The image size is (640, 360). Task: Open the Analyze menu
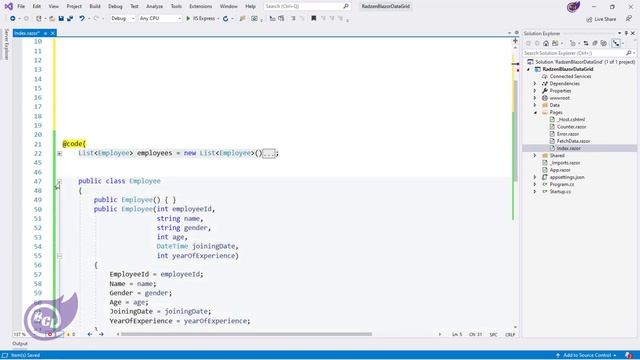(x=154, y=6)
